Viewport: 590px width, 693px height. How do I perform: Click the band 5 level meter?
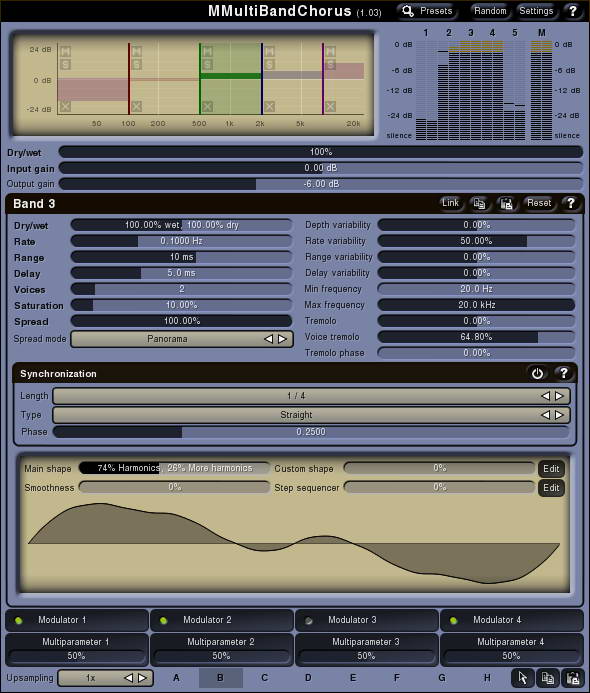click(x=514, y=91)
